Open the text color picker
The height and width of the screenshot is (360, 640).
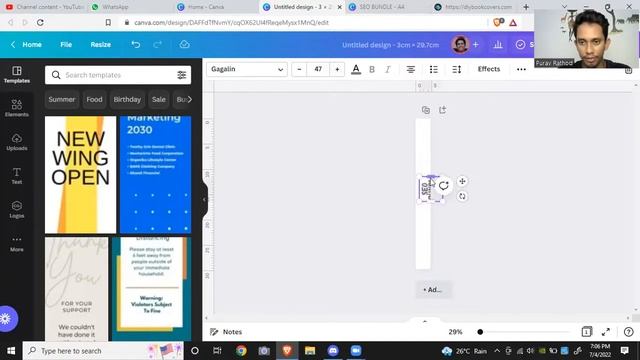coord(356,69)
